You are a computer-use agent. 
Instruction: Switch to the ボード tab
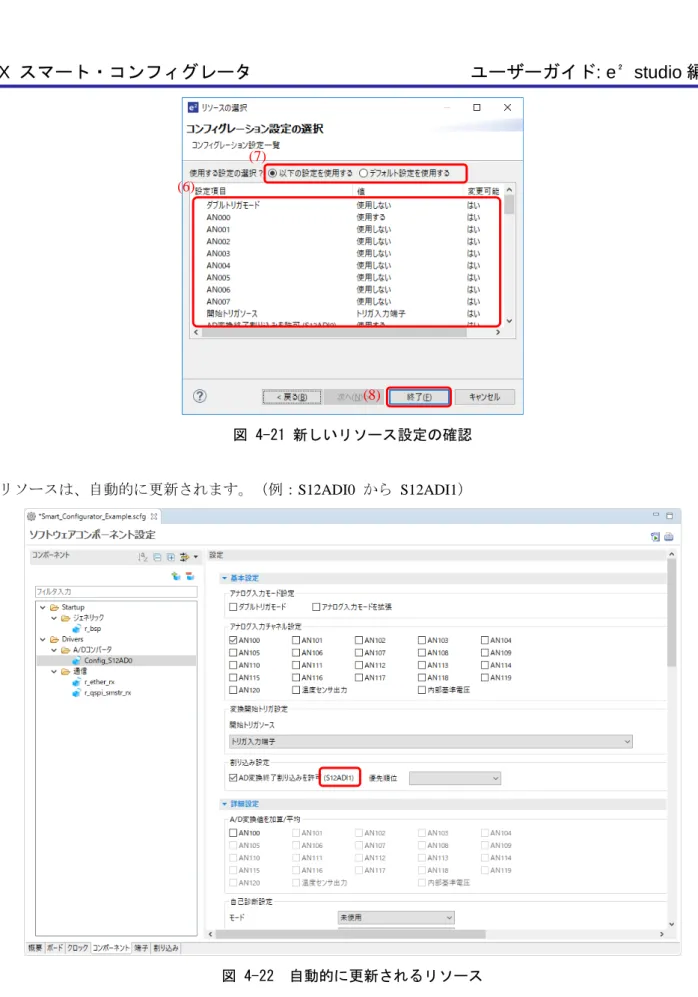(55, 948)
